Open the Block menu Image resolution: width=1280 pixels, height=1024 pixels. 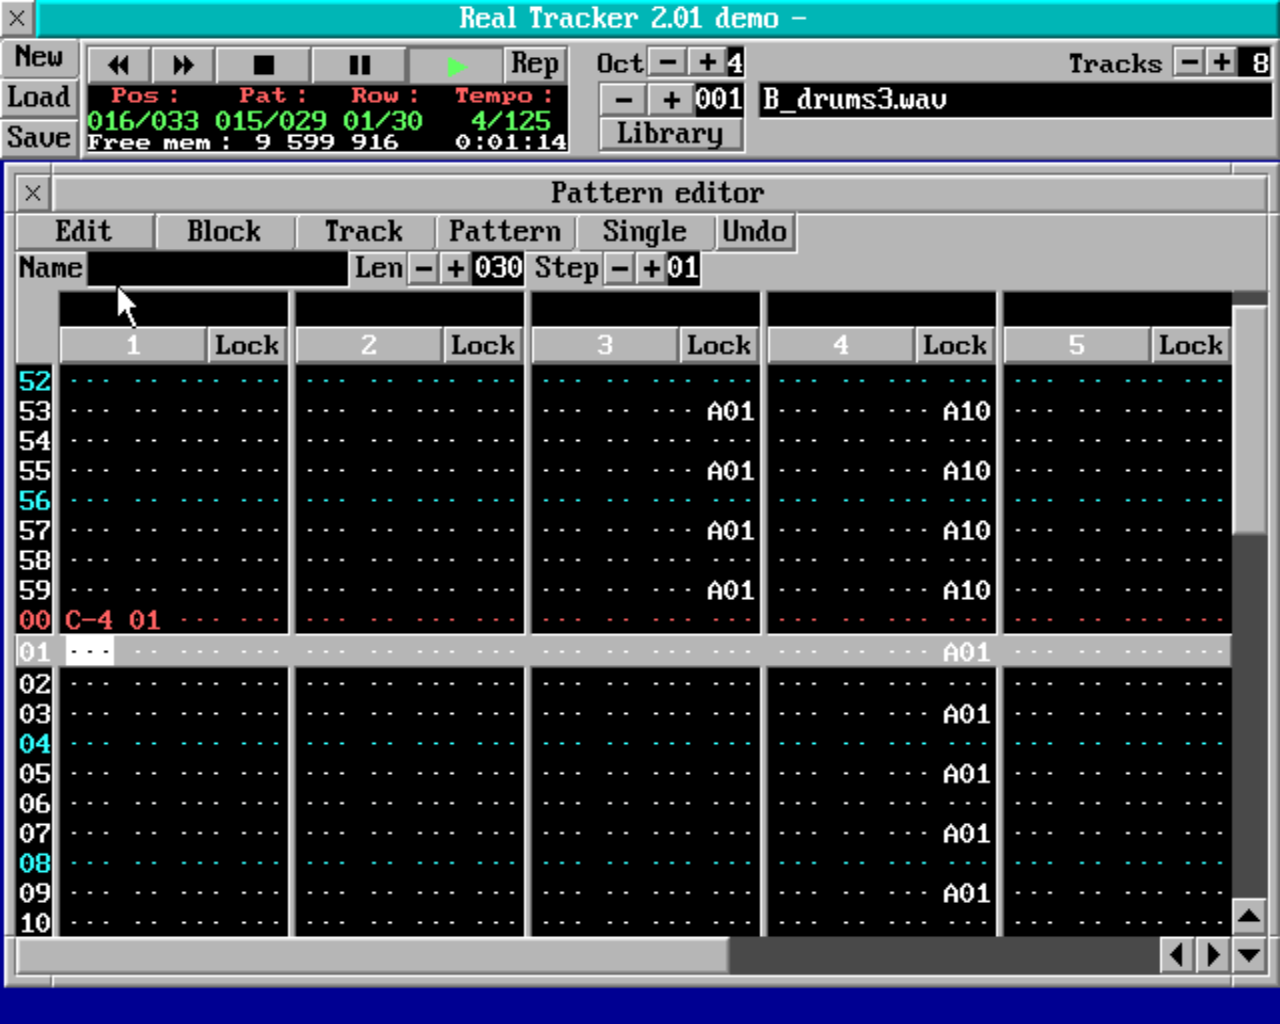click(224, 231)
